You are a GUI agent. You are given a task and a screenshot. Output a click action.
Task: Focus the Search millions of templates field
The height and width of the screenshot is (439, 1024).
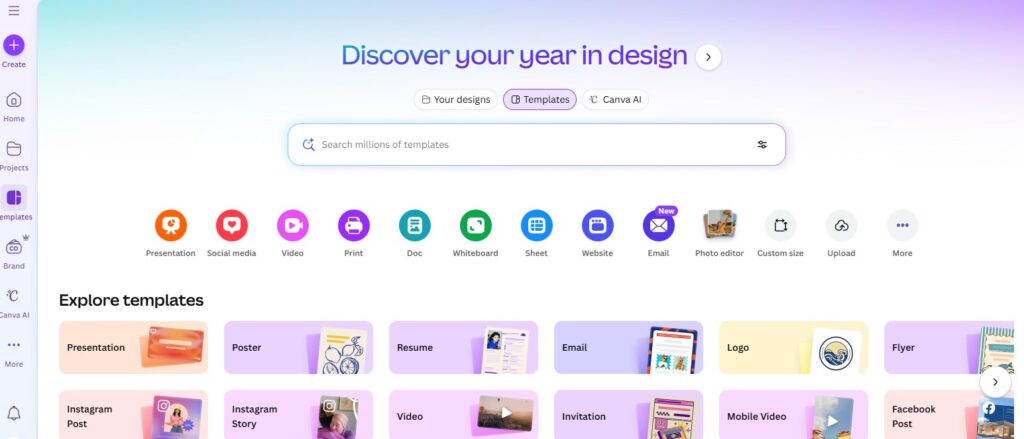(536, 144)
